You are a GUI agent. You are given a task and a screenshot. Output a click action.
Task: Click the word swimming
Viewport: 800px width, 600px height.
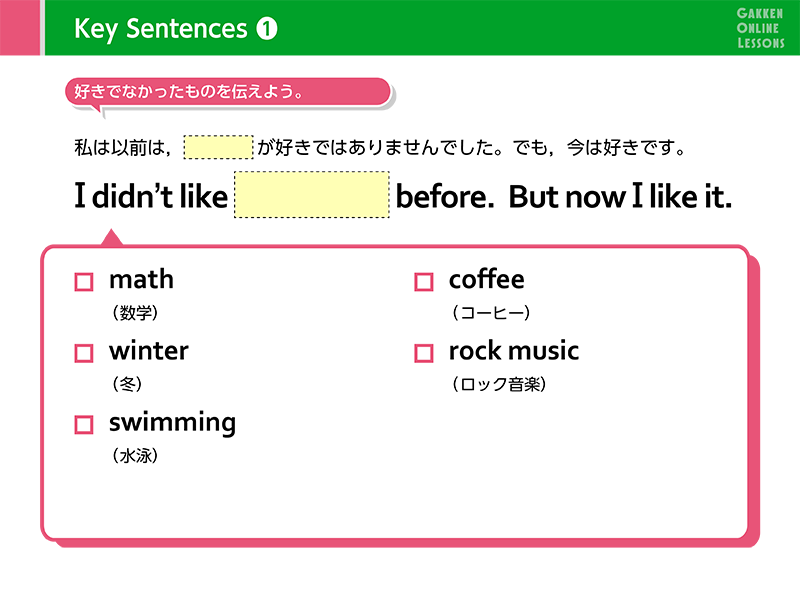[x=172, y=423]
